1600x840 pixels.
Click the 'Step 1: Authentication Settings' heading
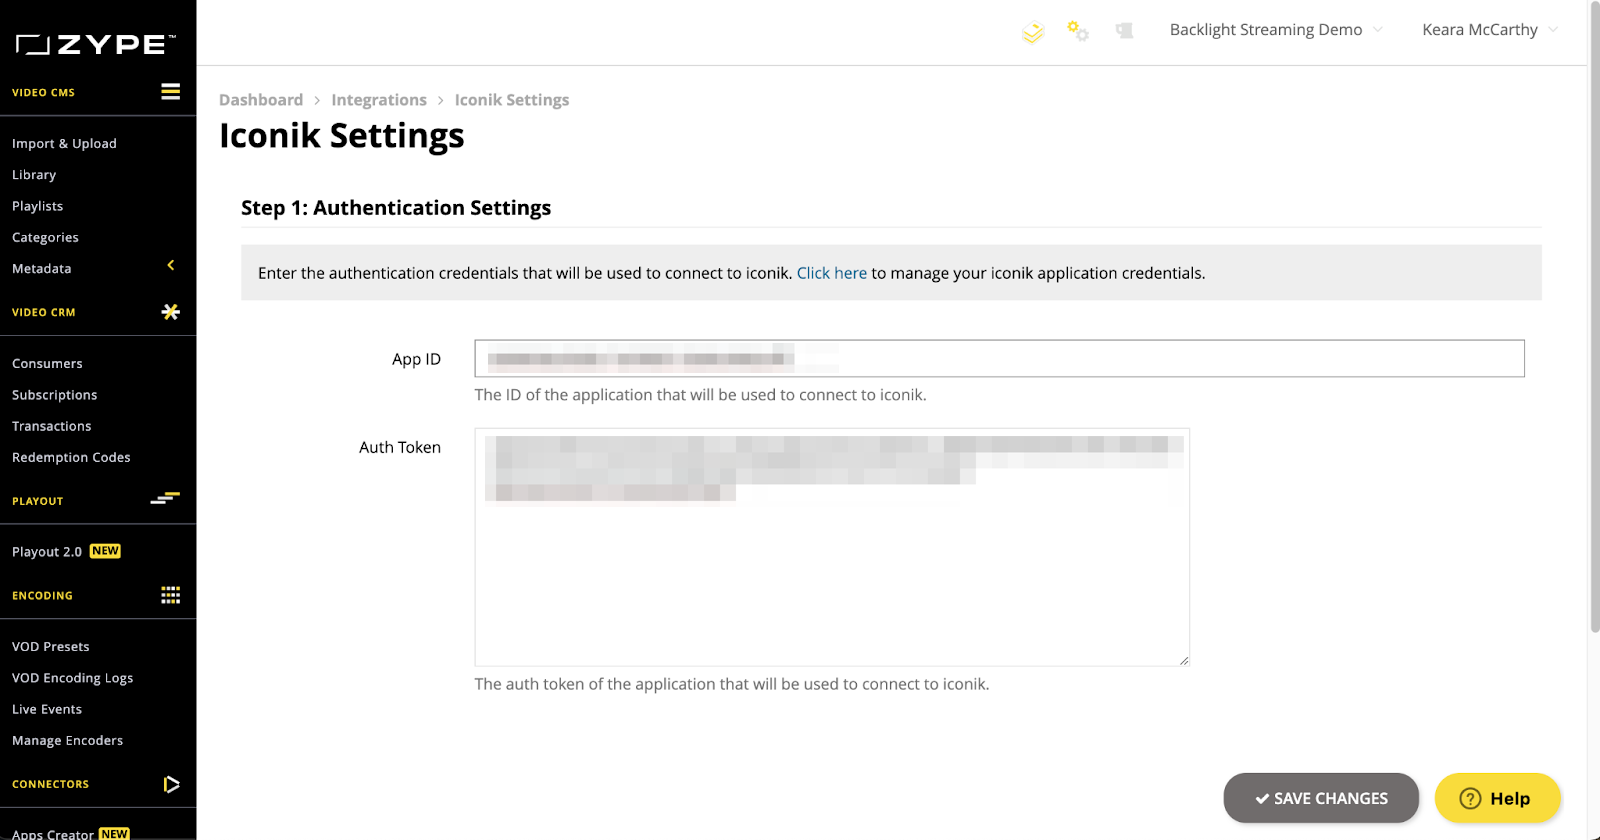pyautogui.click(x=396, y=207)
